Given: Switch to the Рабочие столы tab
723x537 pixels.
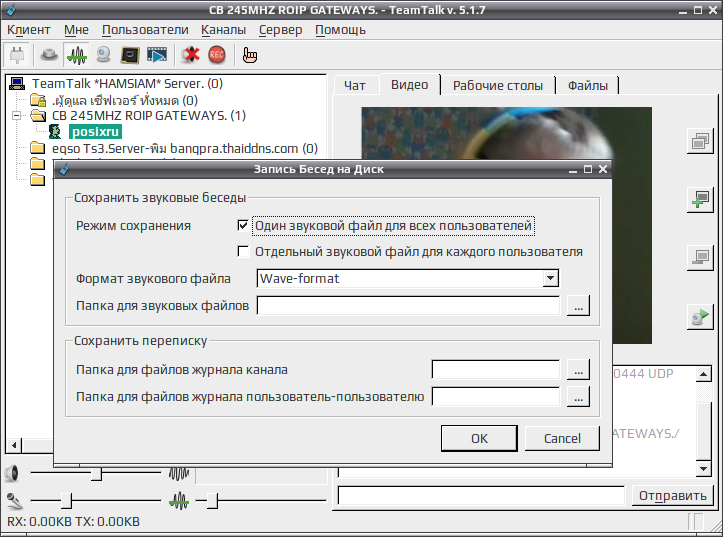Looking at the screenshot, I should [x=498, y=85].
